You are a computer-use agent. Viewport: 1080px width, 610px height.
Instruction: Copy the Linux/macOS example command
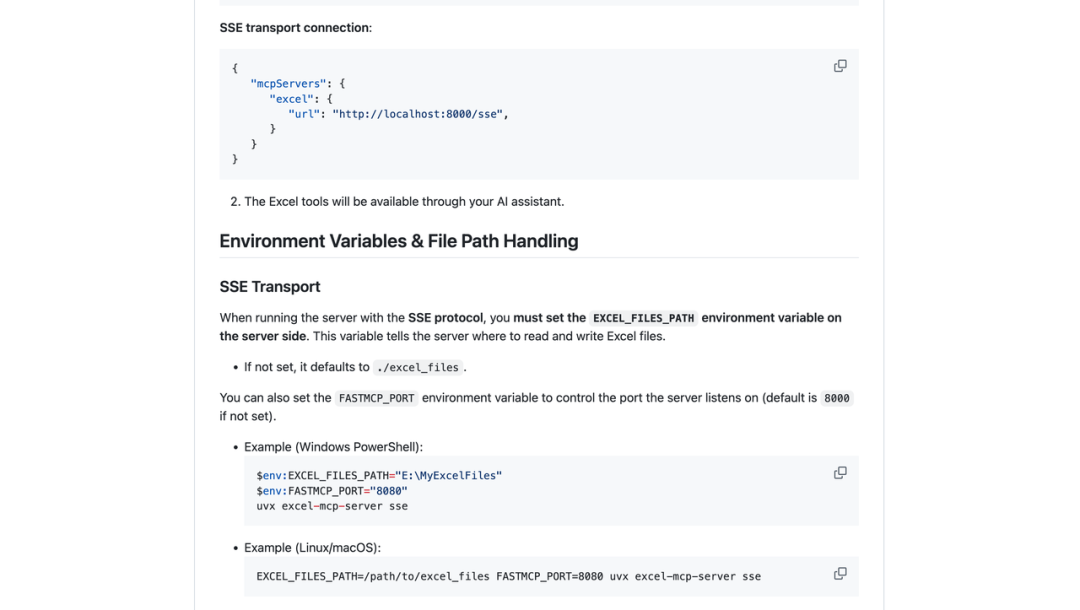pos(840,574)
